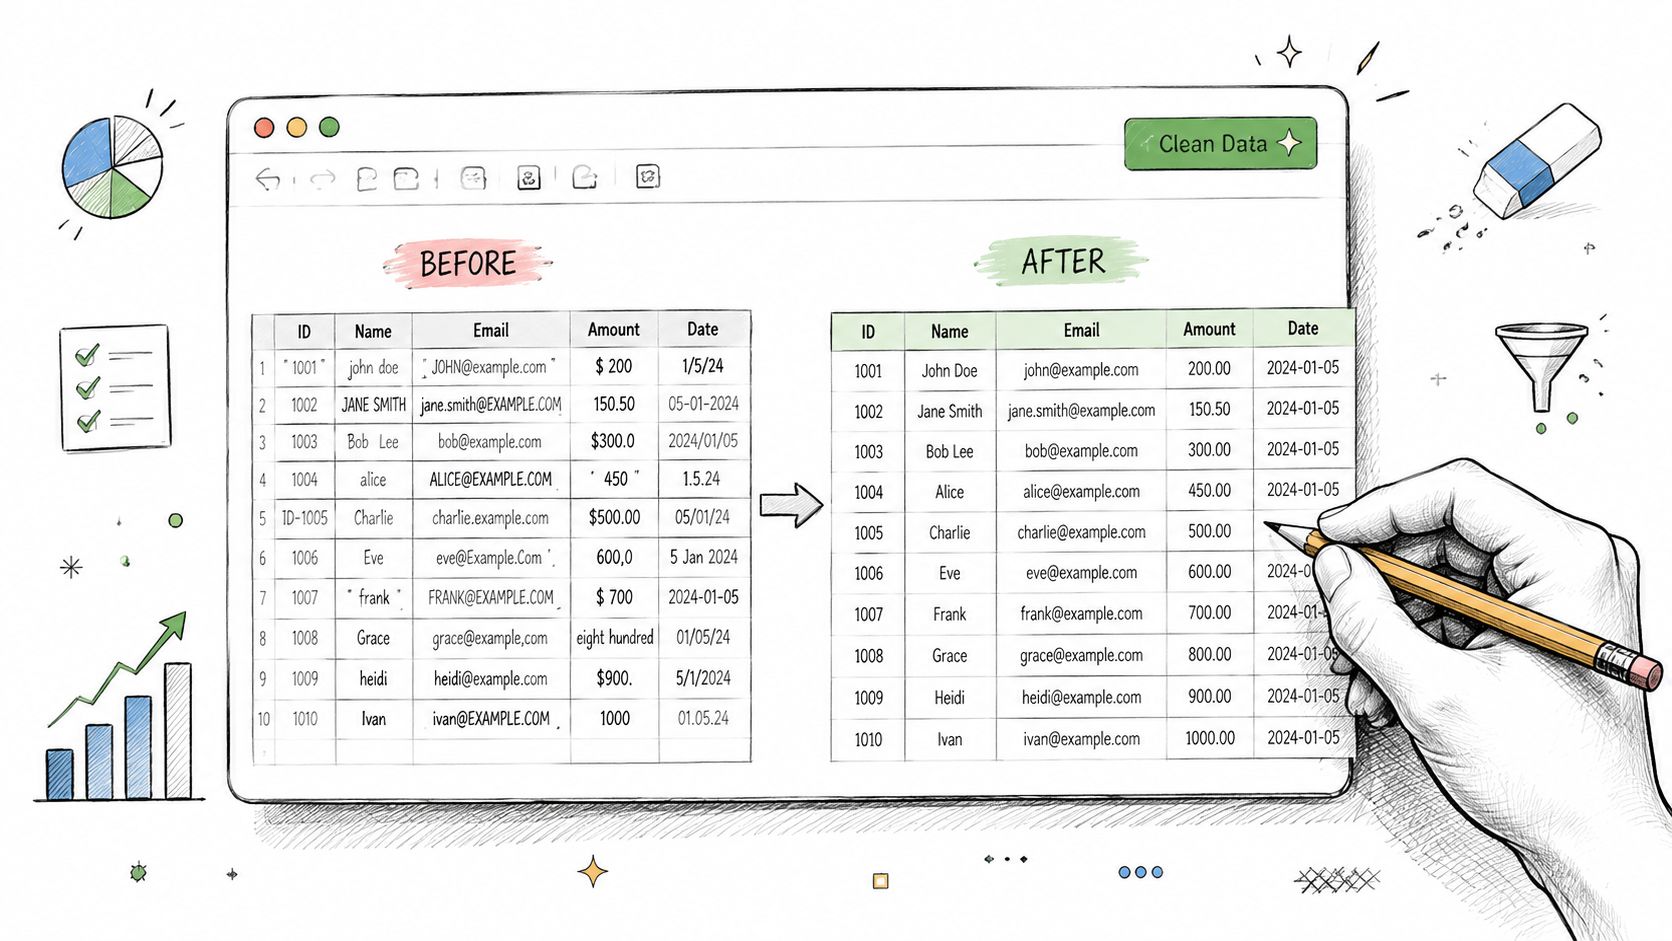Select "bob@example.com" in the AFTER table
The height and width of the screenshot is (941, 1672).
point(1081,451)
